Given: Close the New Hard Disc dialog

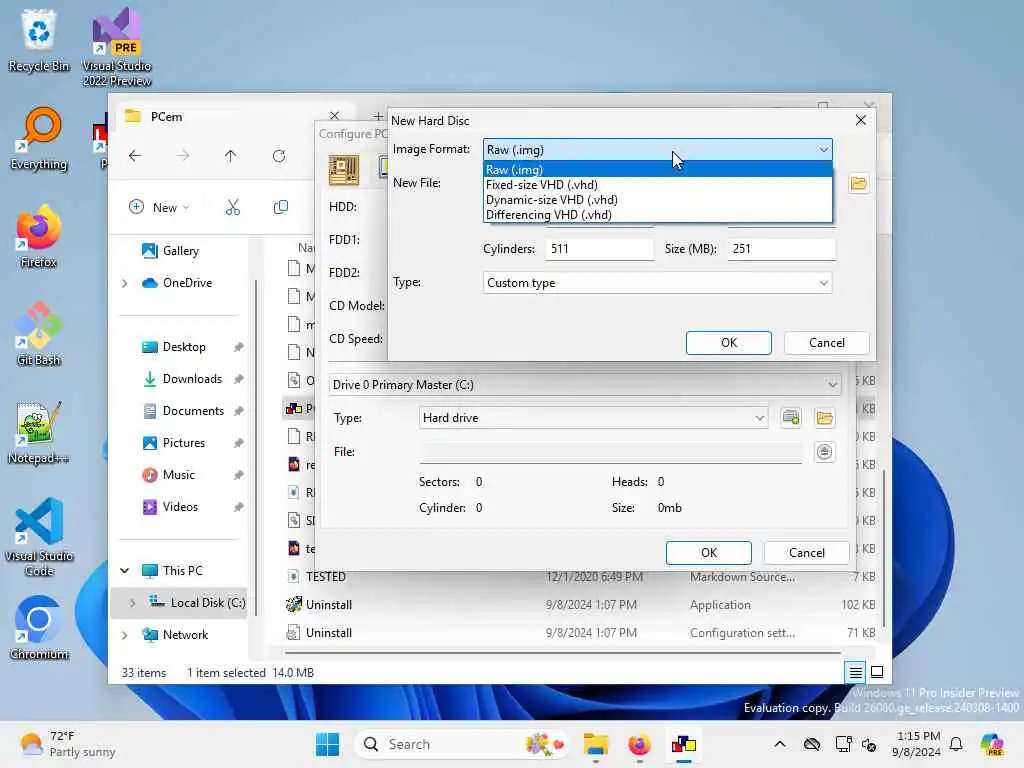Looking at the screenshot, I should coord(861,120).
